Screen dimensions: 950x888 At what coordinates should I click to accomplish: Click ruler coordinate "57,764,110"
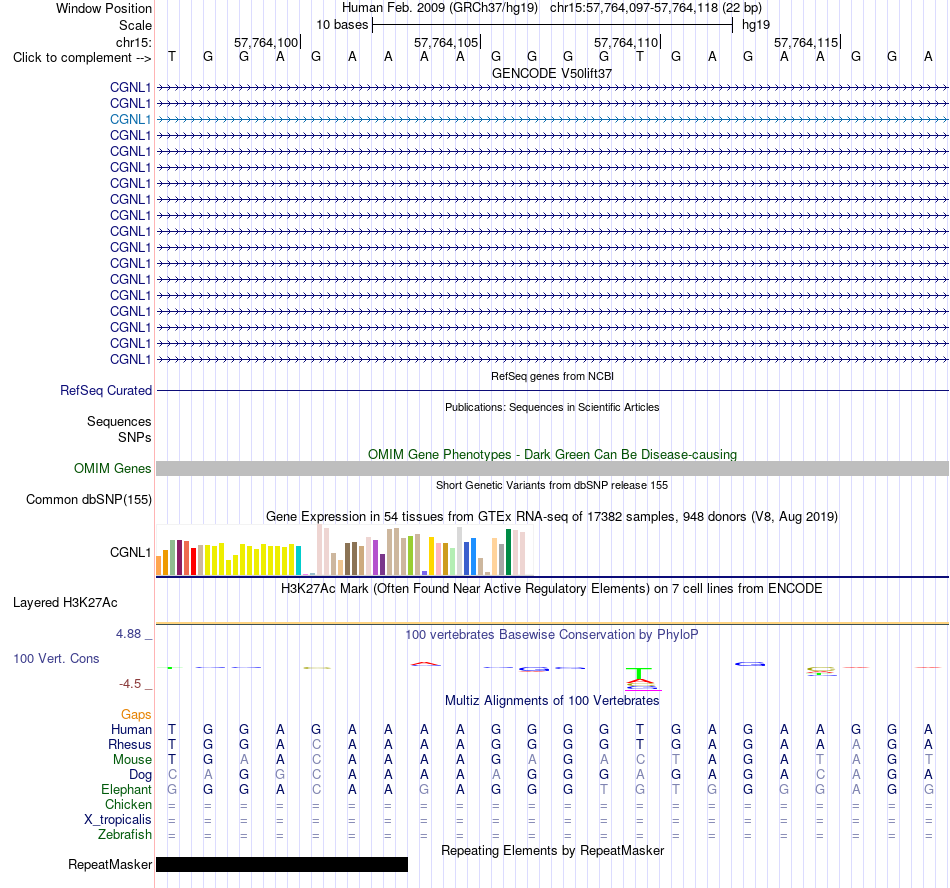click(626, 42)
